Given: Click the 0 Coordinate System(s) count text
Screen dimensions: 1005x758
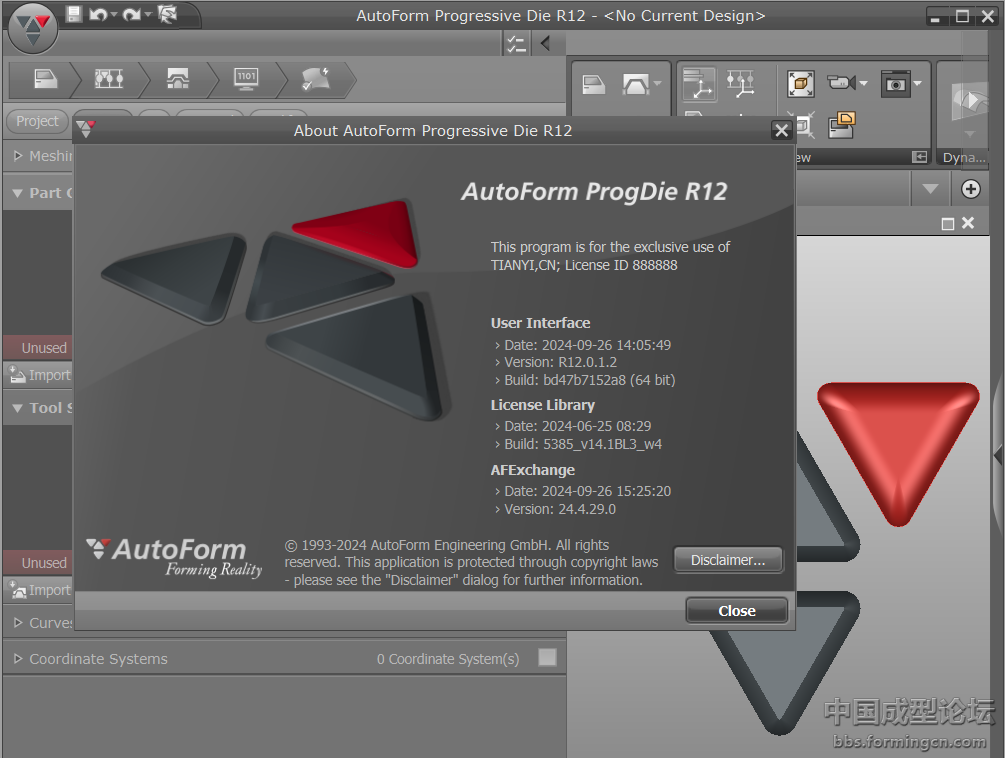Looking at the screenshot, I should pos(448,659).
